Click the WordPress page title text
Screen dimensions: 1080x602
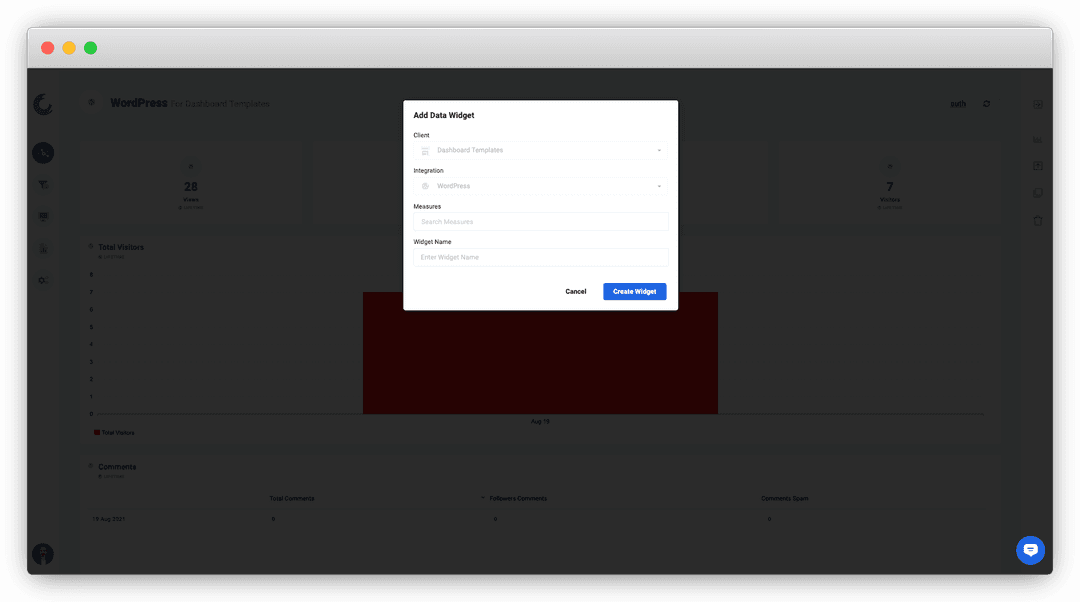(x=138, y=103)
